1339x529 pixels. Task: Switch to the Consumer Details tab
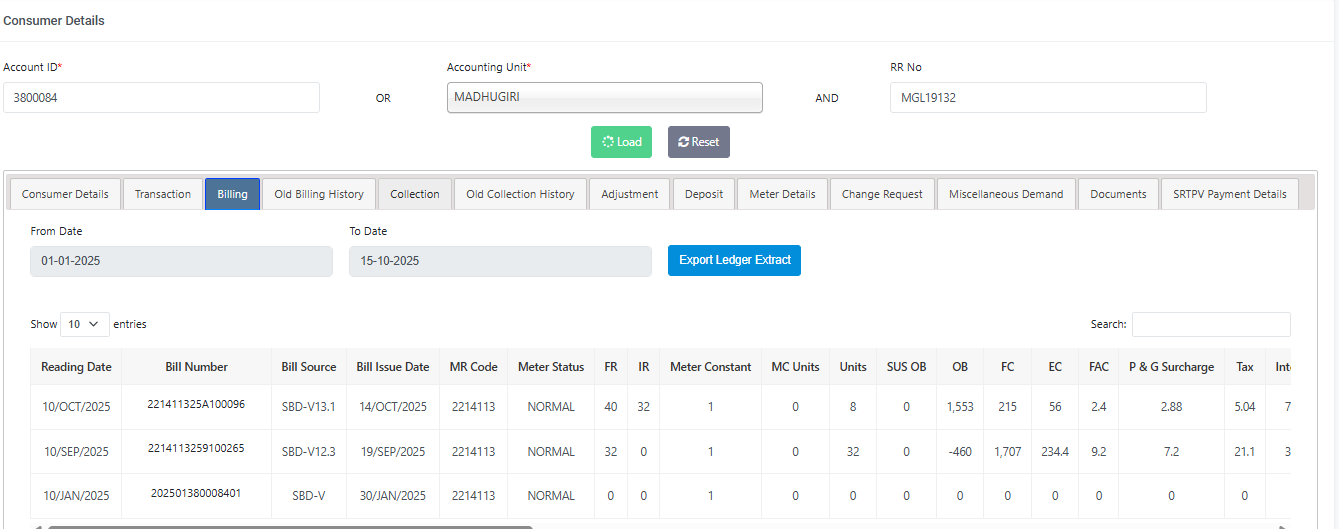pos(65,194)
